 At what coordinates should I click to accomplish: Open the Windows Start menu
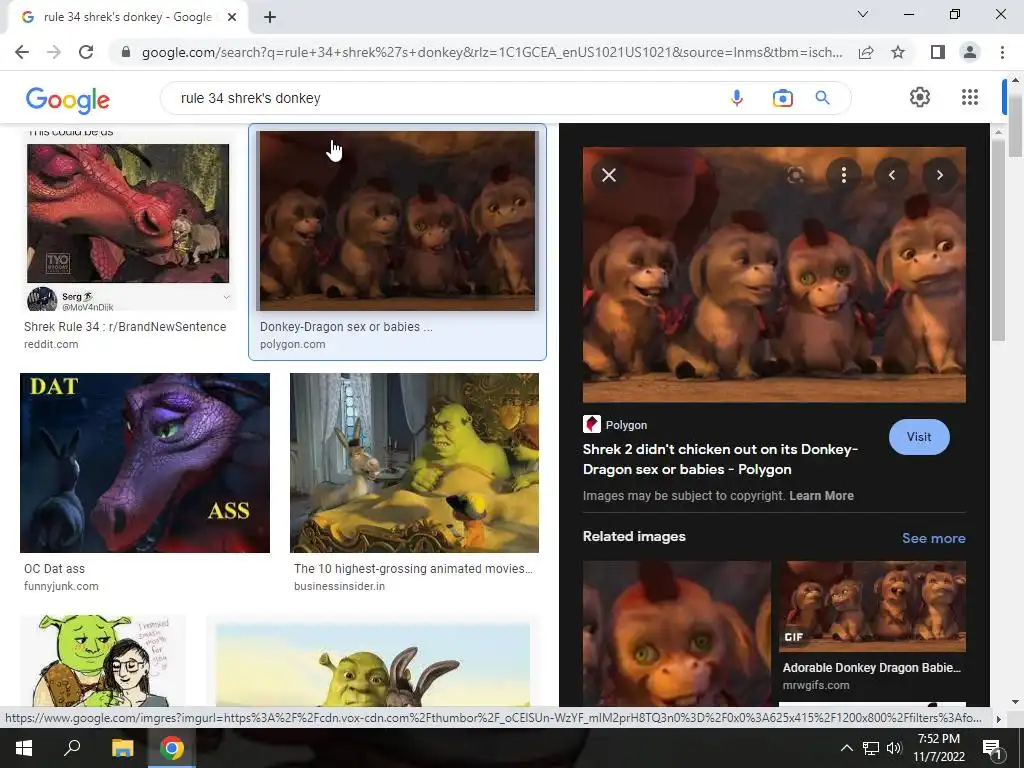[24, 748]
